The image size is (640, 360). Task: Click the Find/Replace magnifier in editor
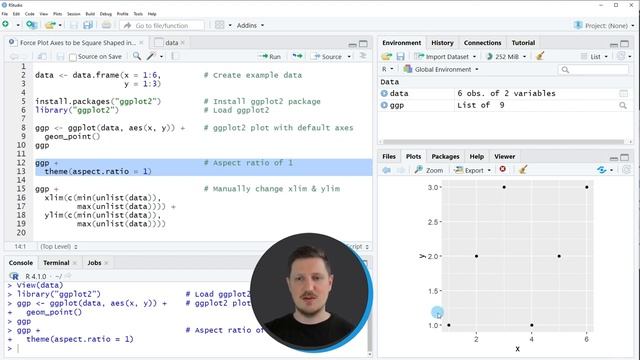(x=137, y=56)
